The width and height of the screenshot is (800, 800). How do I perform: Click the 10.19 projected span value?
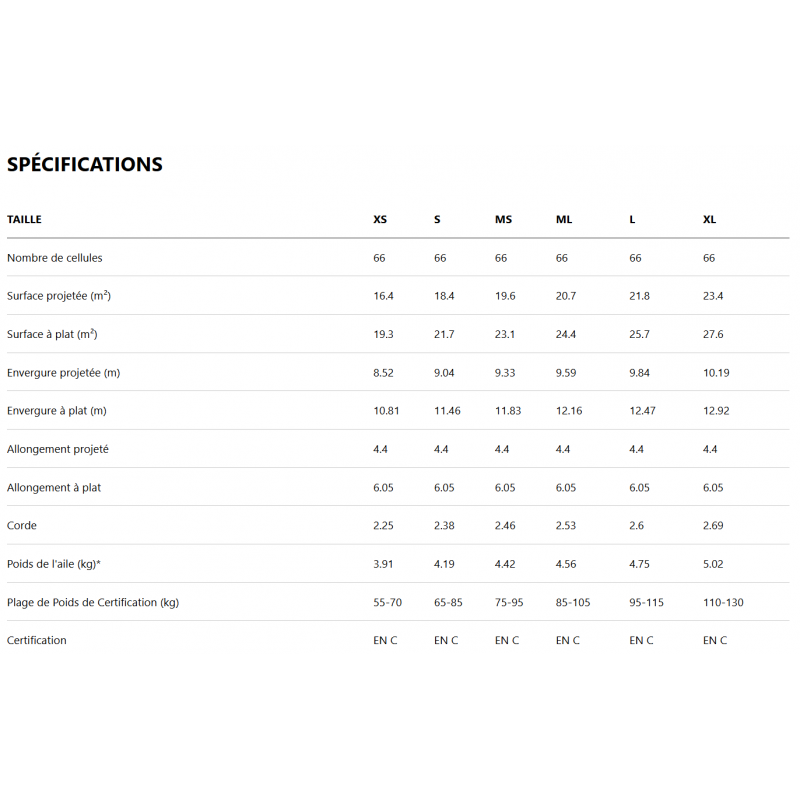(716, 373)
